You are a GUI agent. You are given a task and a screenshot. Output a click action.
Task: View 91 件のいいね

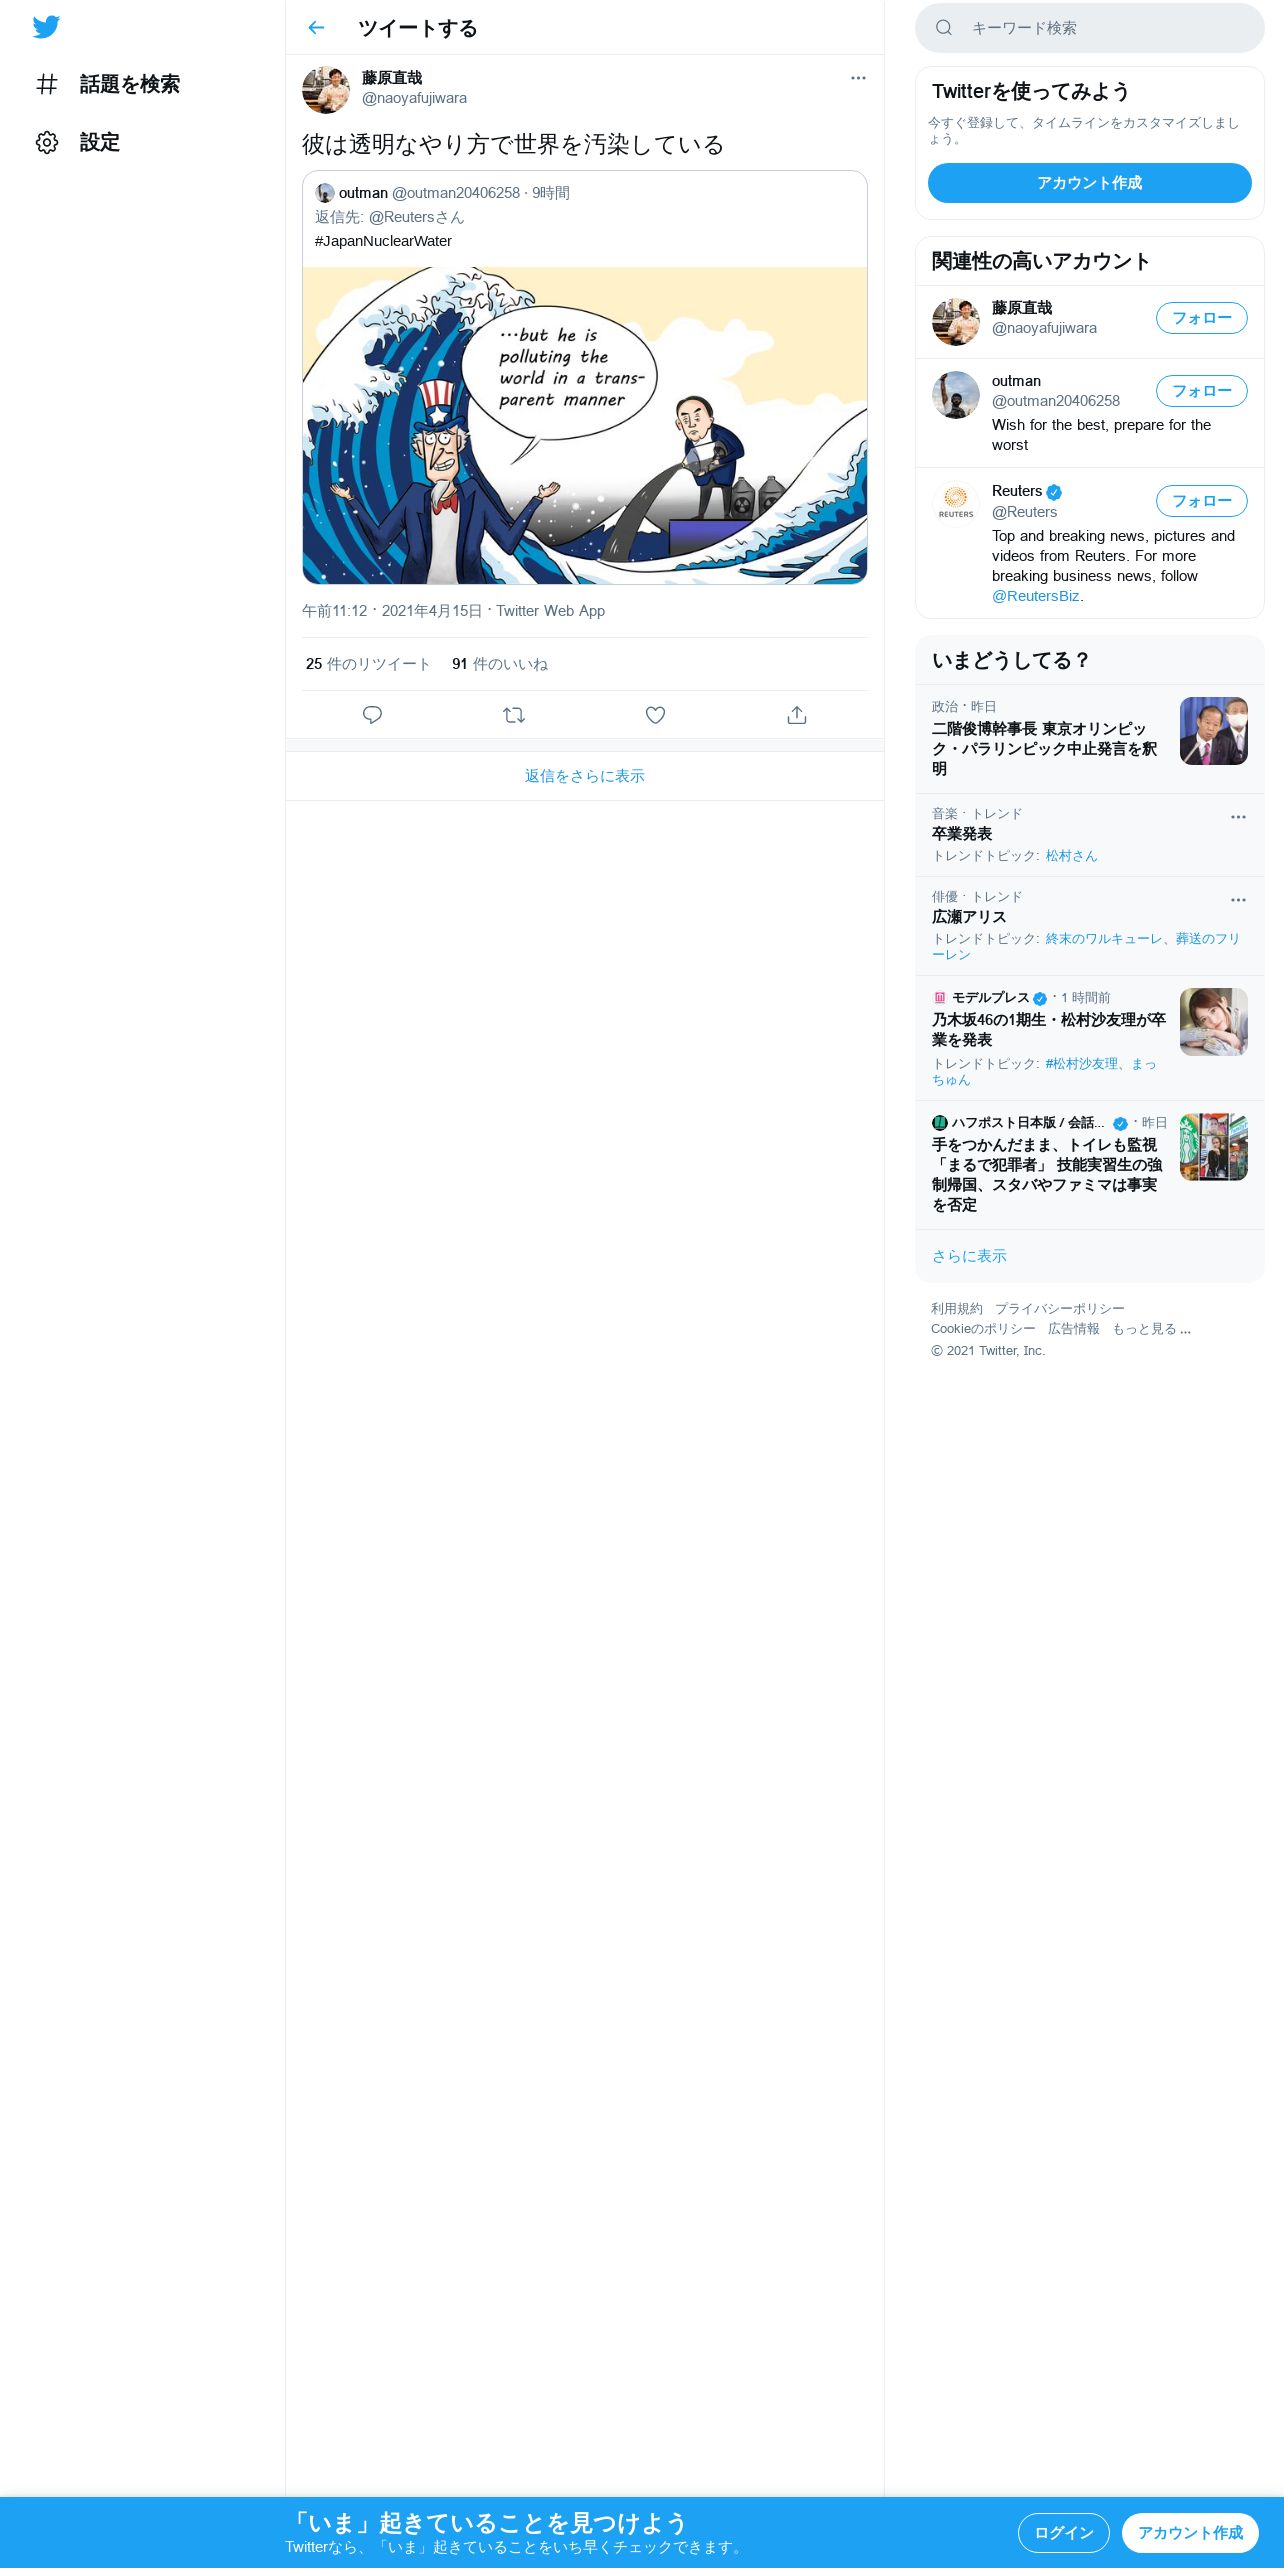click(500, 664)
